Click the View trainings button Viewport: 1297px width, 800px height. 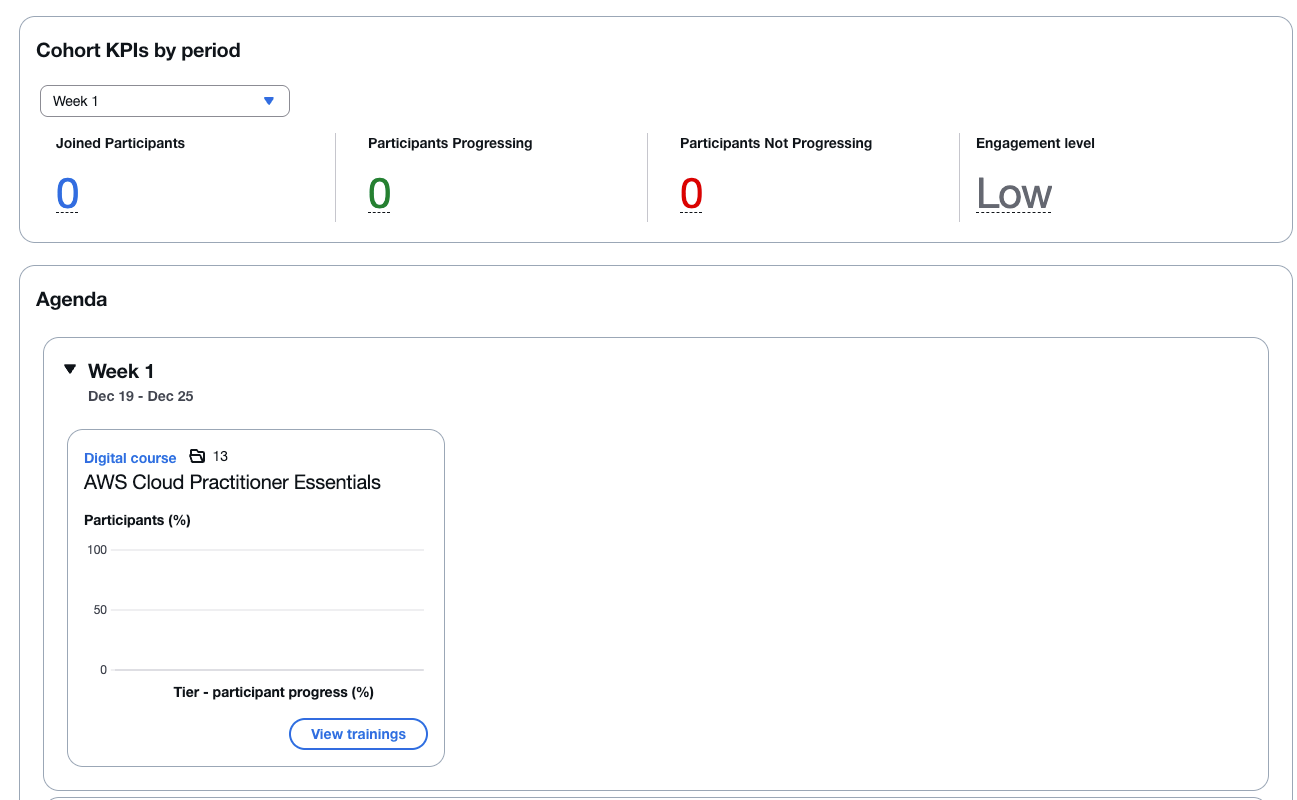tap(358, 734)
